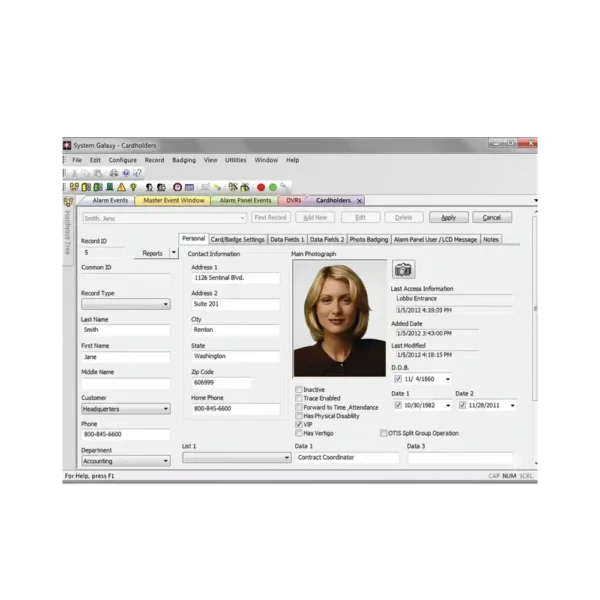Click the Copy toolbar icon
Image resolution: width=600 pixels, height=600 pixels.
click(x=86, y=173)
